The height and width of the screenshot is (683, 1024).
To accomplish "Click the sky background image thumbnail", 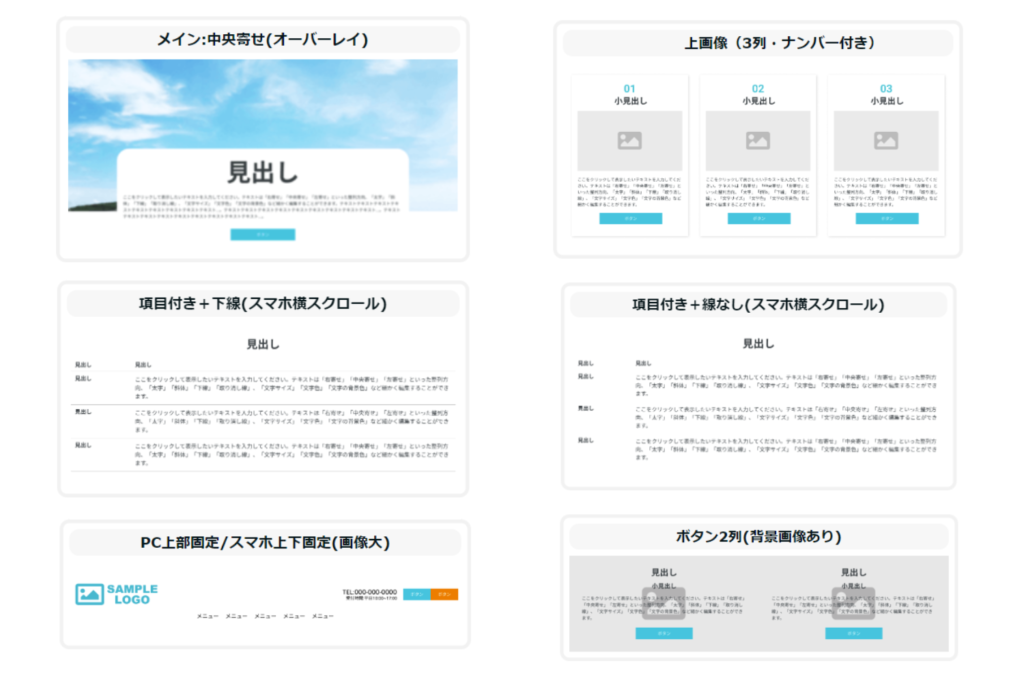I will (x=263, y=105).
